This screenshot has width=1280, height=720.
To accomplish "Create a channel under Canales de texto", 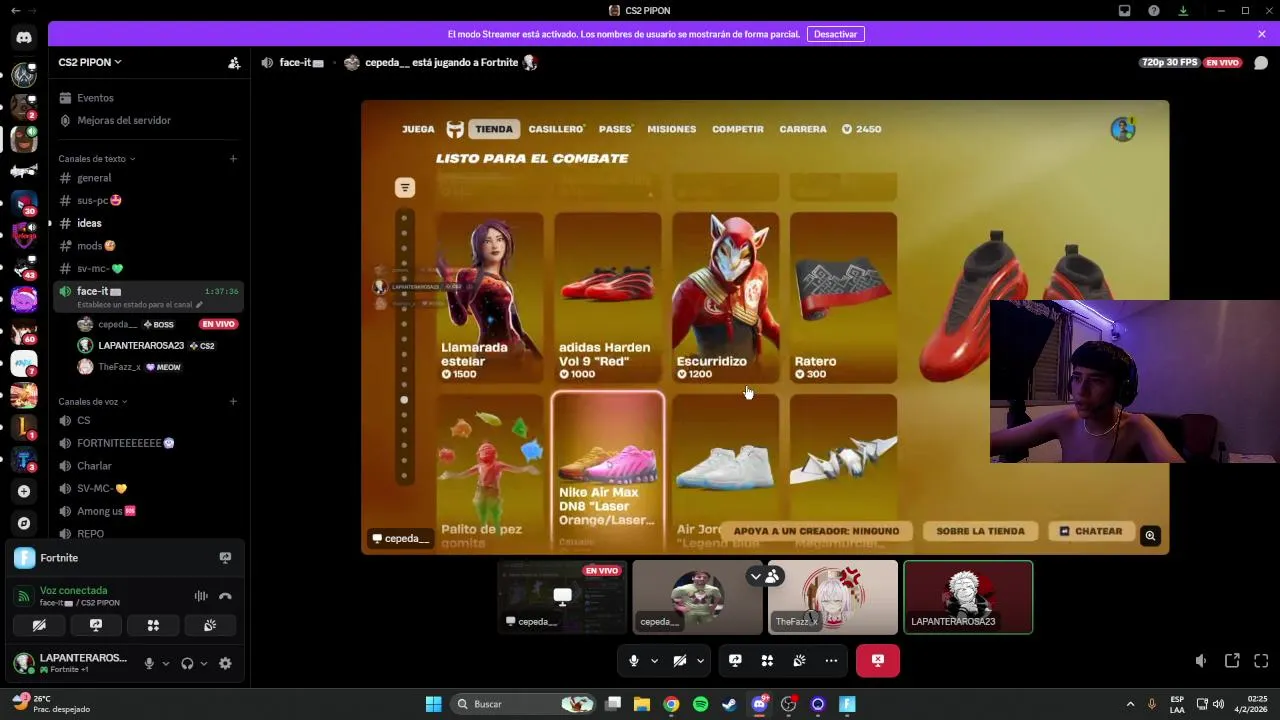I will click(x=233, y=158).
